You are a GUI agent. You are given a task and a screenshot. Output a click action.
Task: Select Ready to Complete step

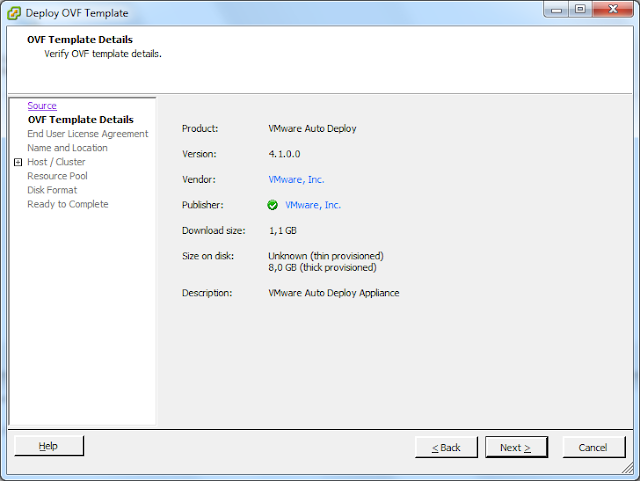tap(68, 204)
